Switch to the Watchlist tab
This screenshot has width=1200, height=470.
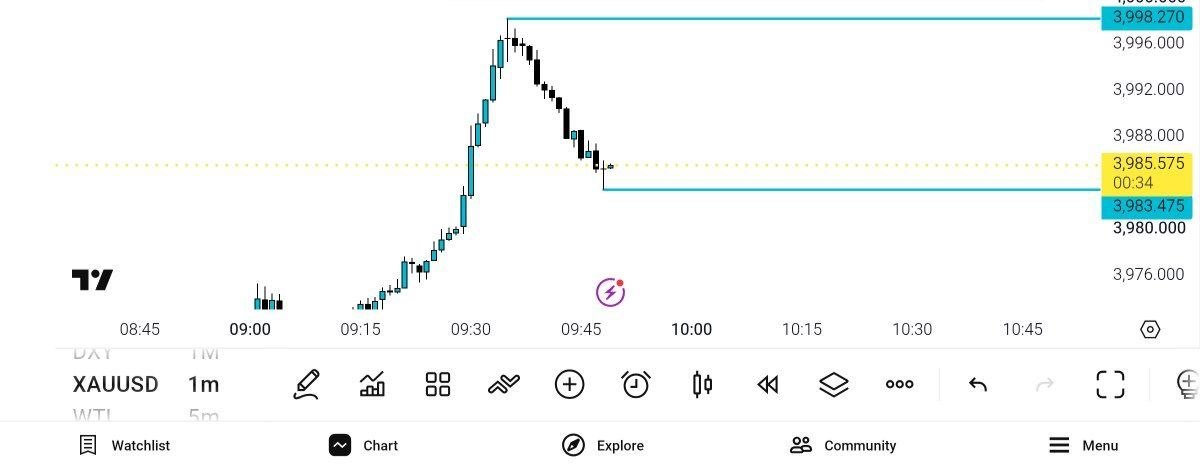pyautogui.click(x=125, y=445)
